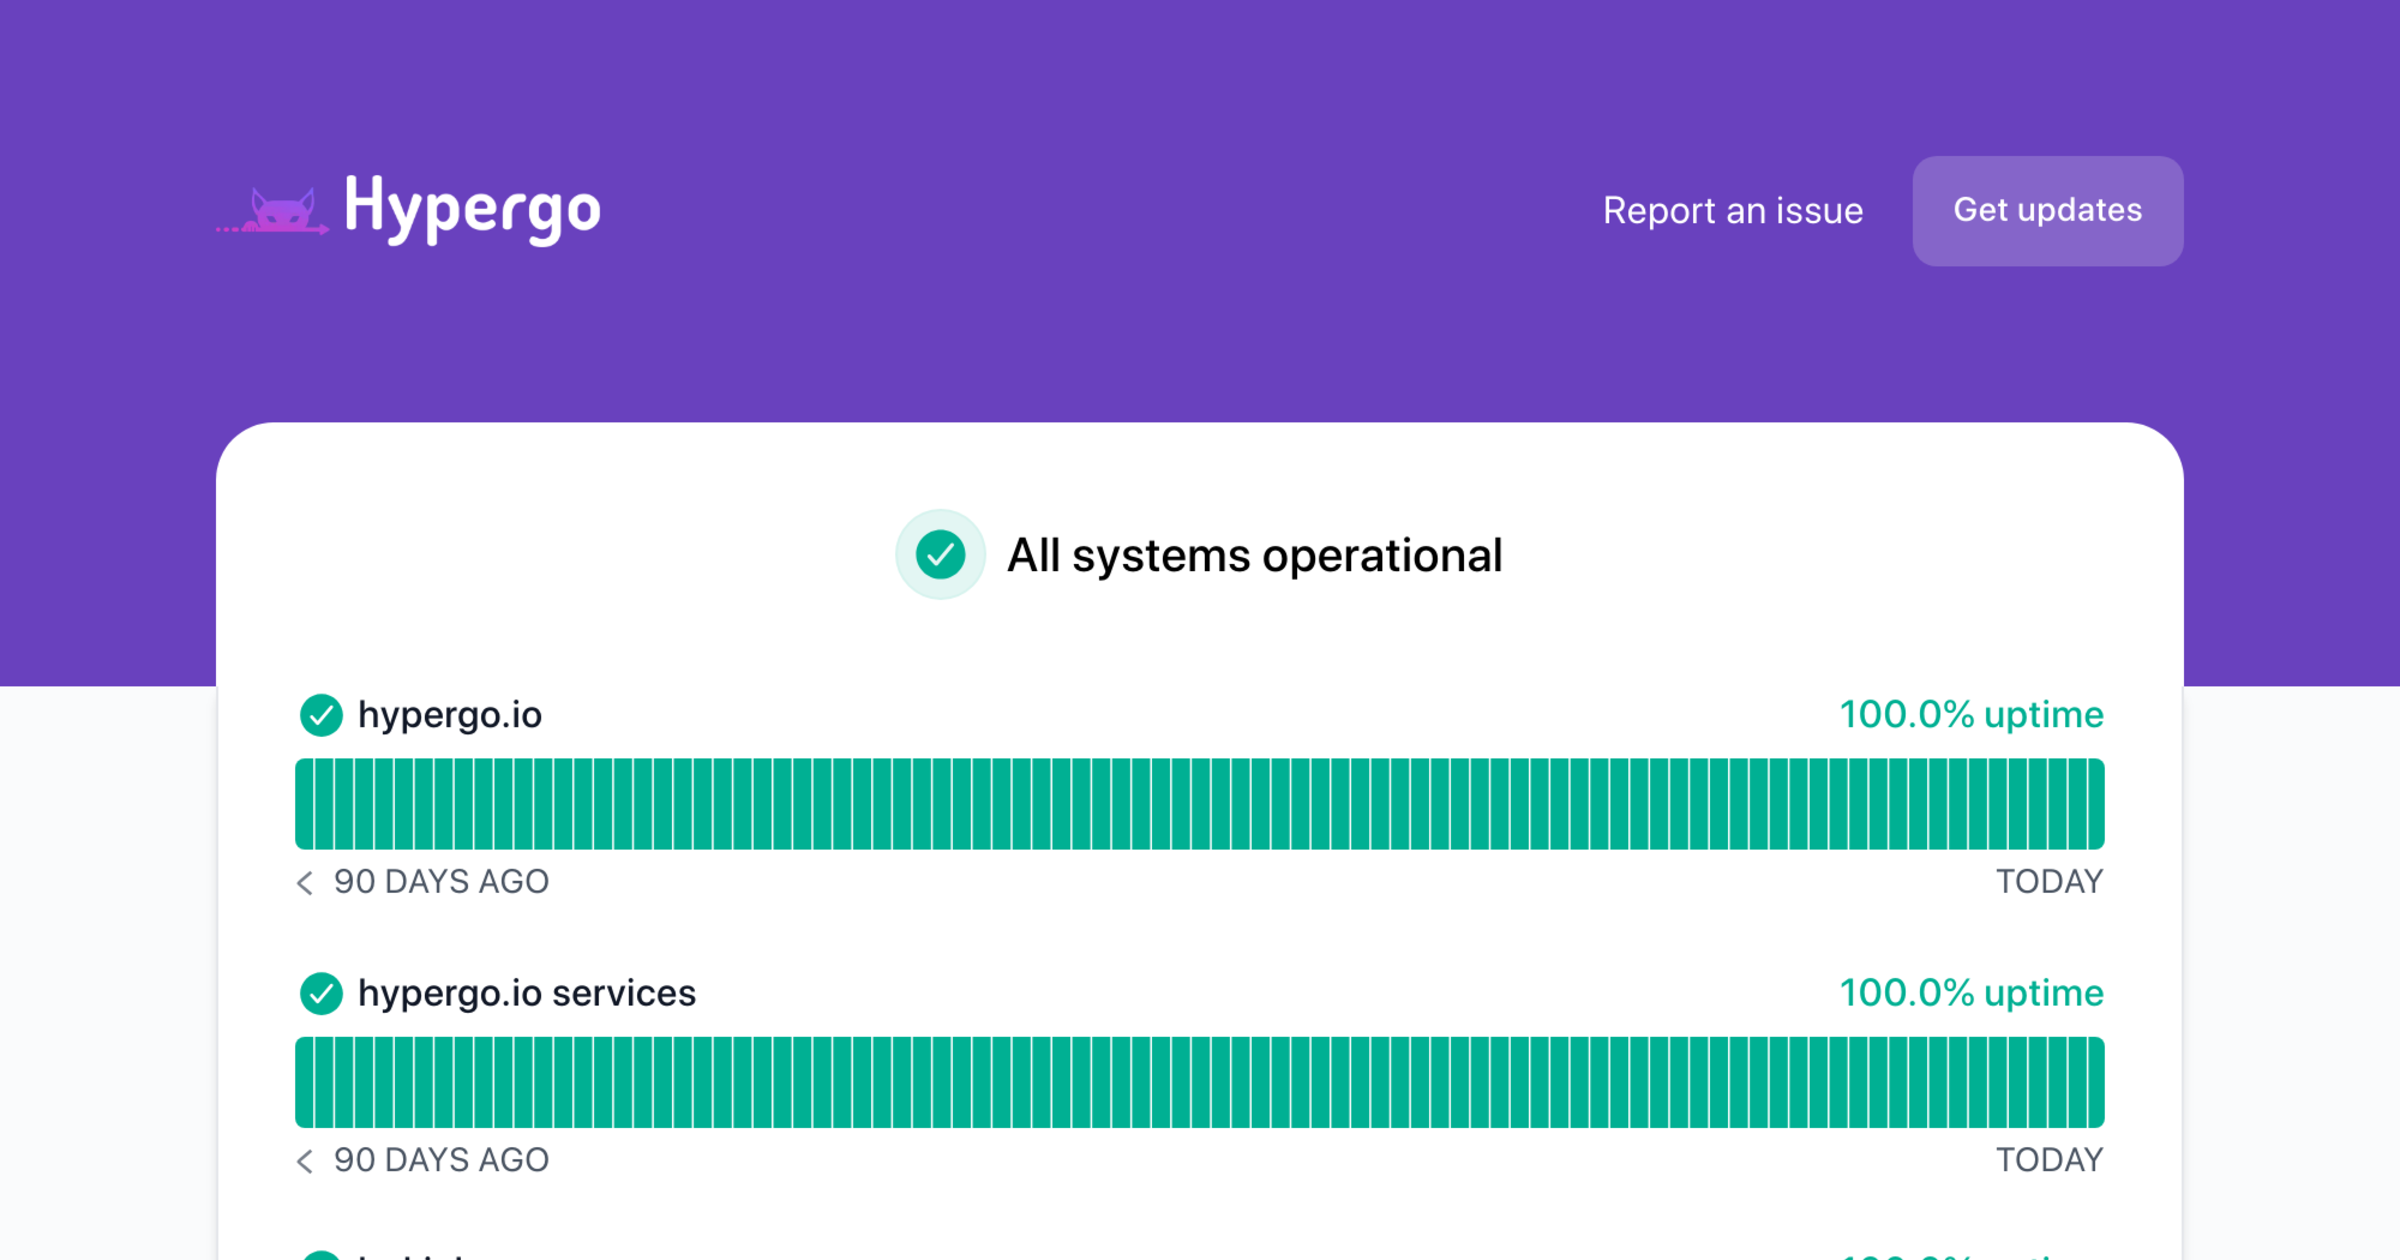Viewport: 2400px width, 1260px height.
Task: Click TODAY label under hypergo.io services bar
Action: tap(2049, 1160)
